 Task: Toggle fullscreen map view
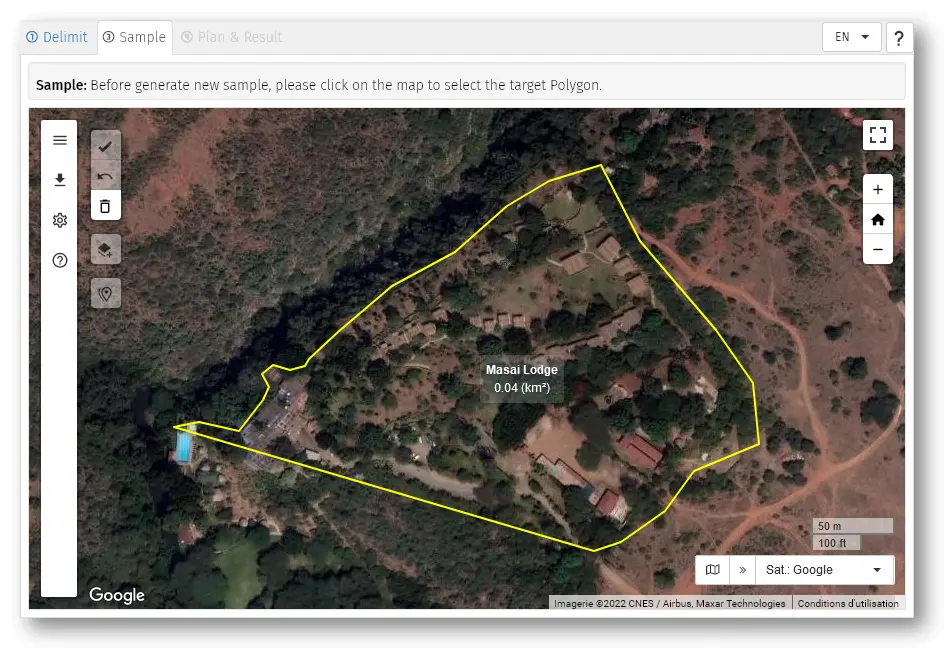878,135
